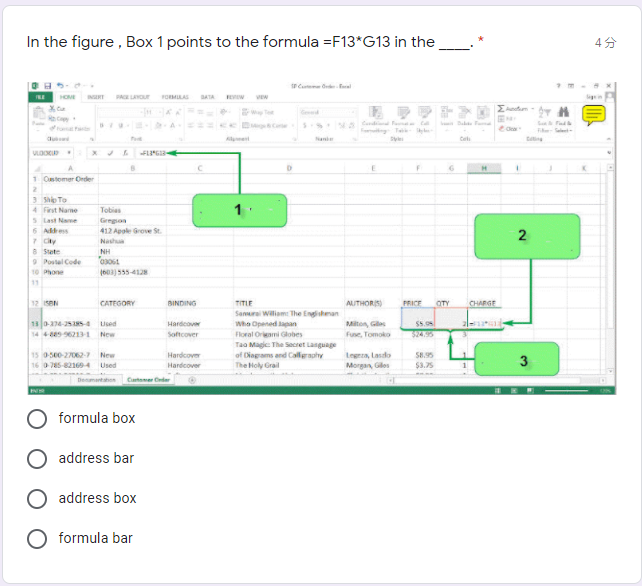
Task: Switch to the INSERT ribbon tab
Action: (x=95, y=97)
